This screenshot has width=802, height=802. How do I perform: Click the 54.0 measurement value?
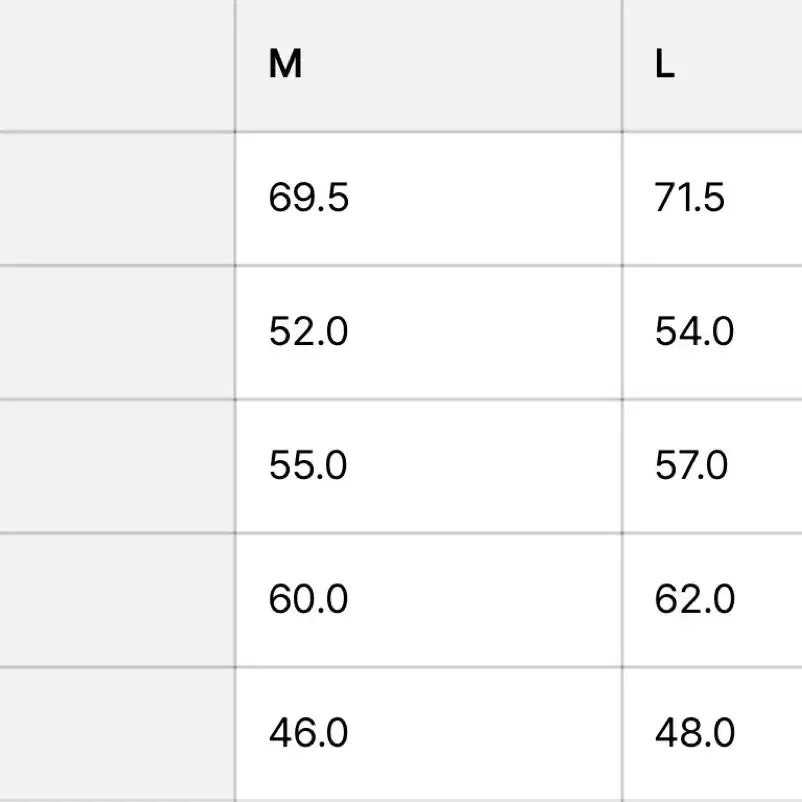695,332
